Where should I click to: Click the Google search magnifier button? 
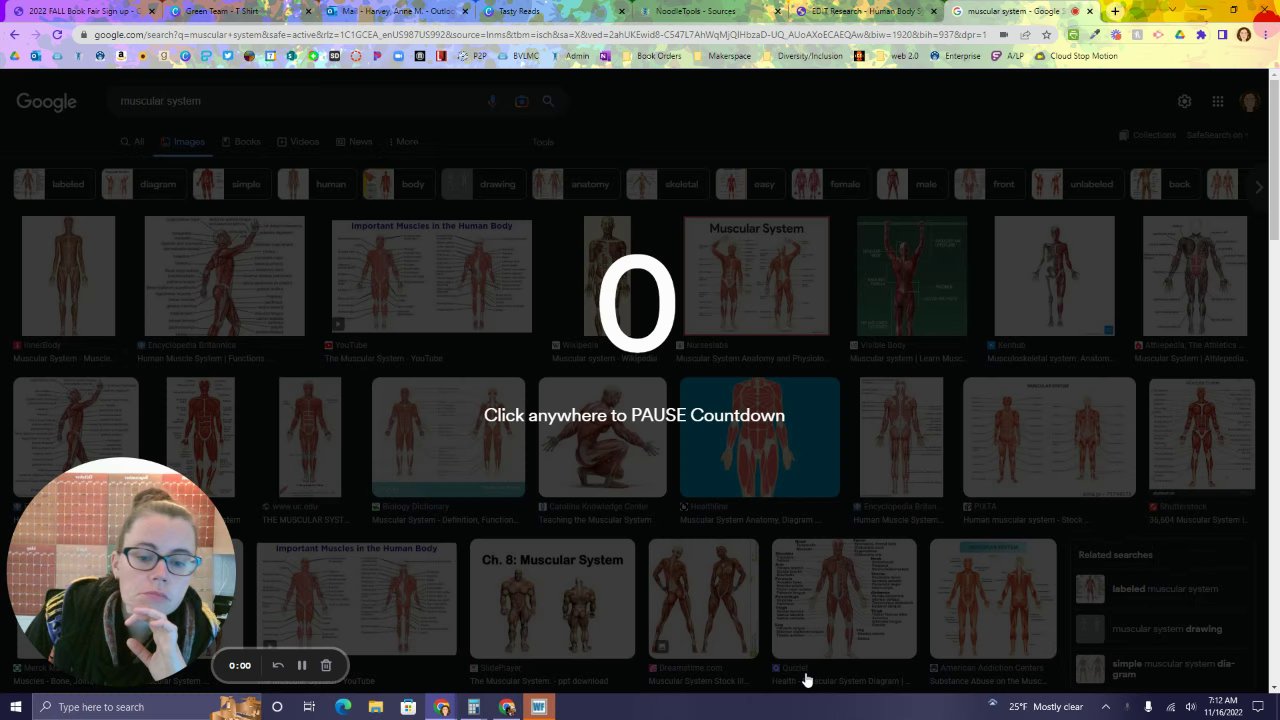point(548,101)
